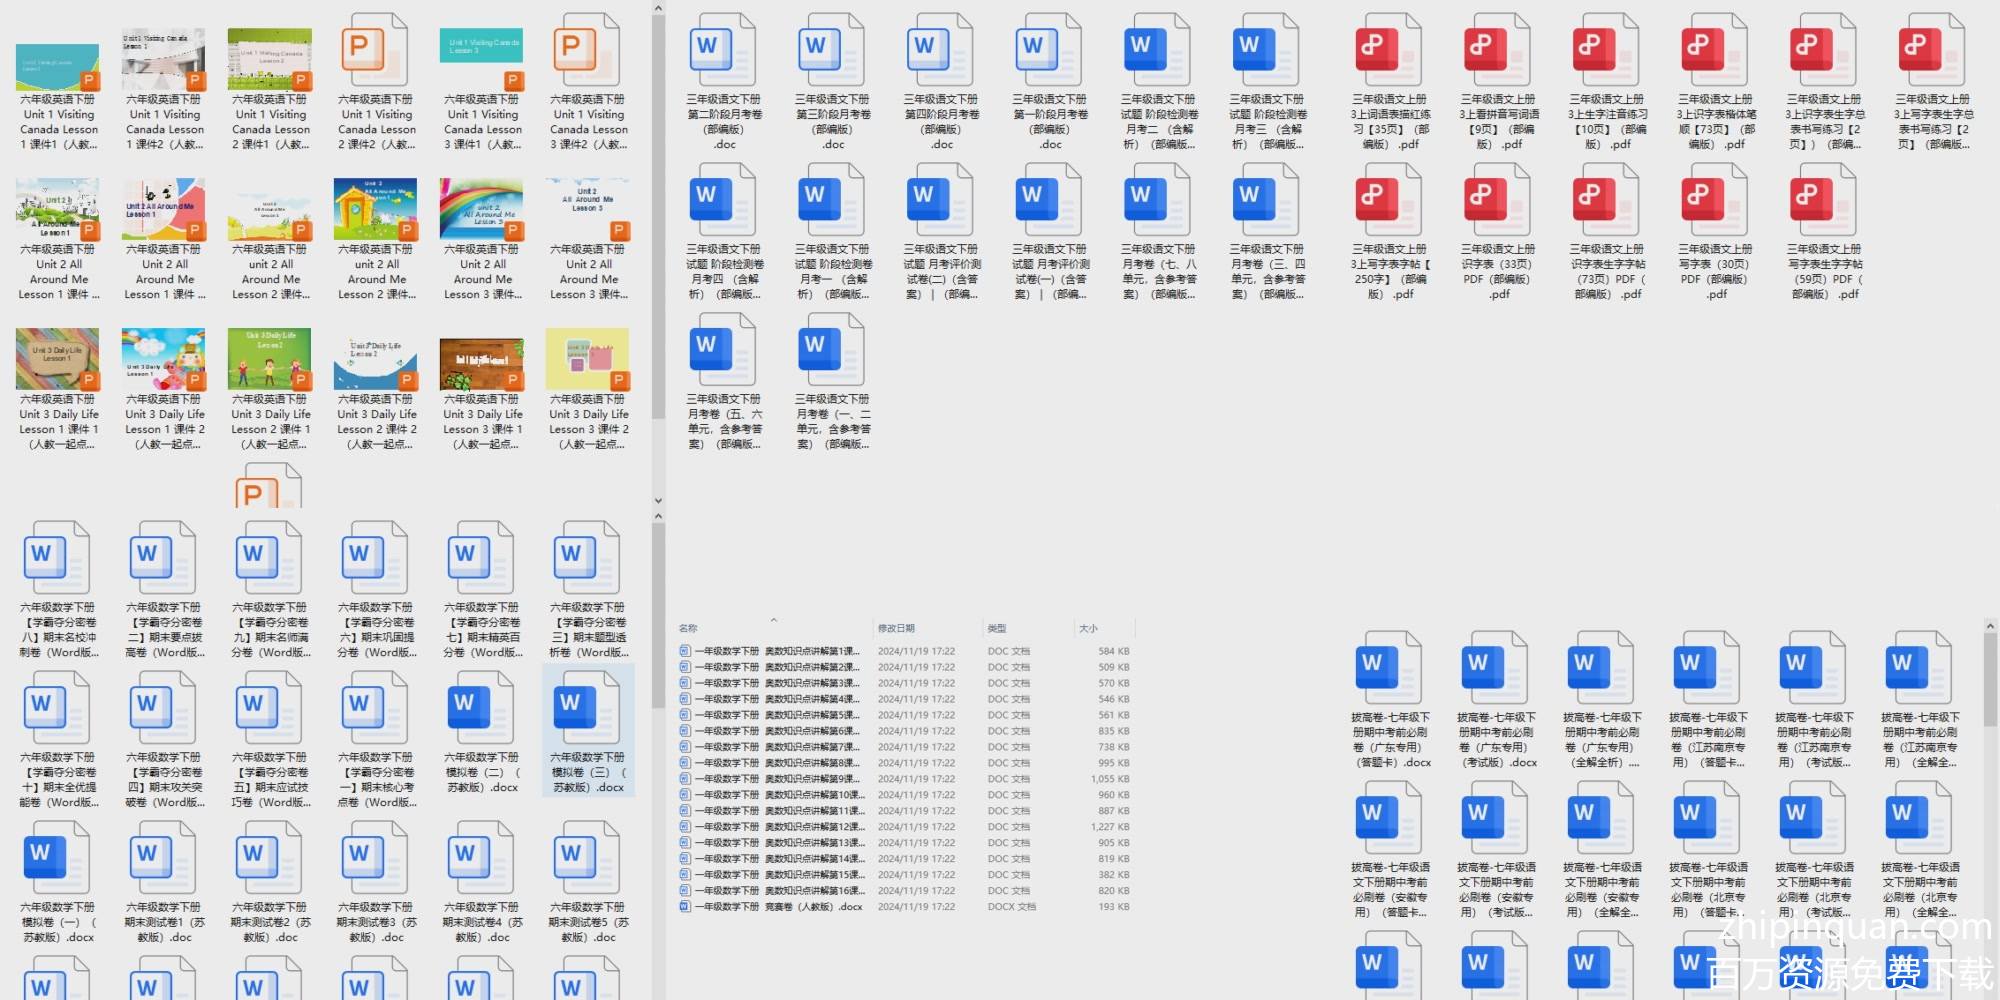
Task: Click scroll-up arrow of 拔高卷 files pane
Action: coord(1990,625)
